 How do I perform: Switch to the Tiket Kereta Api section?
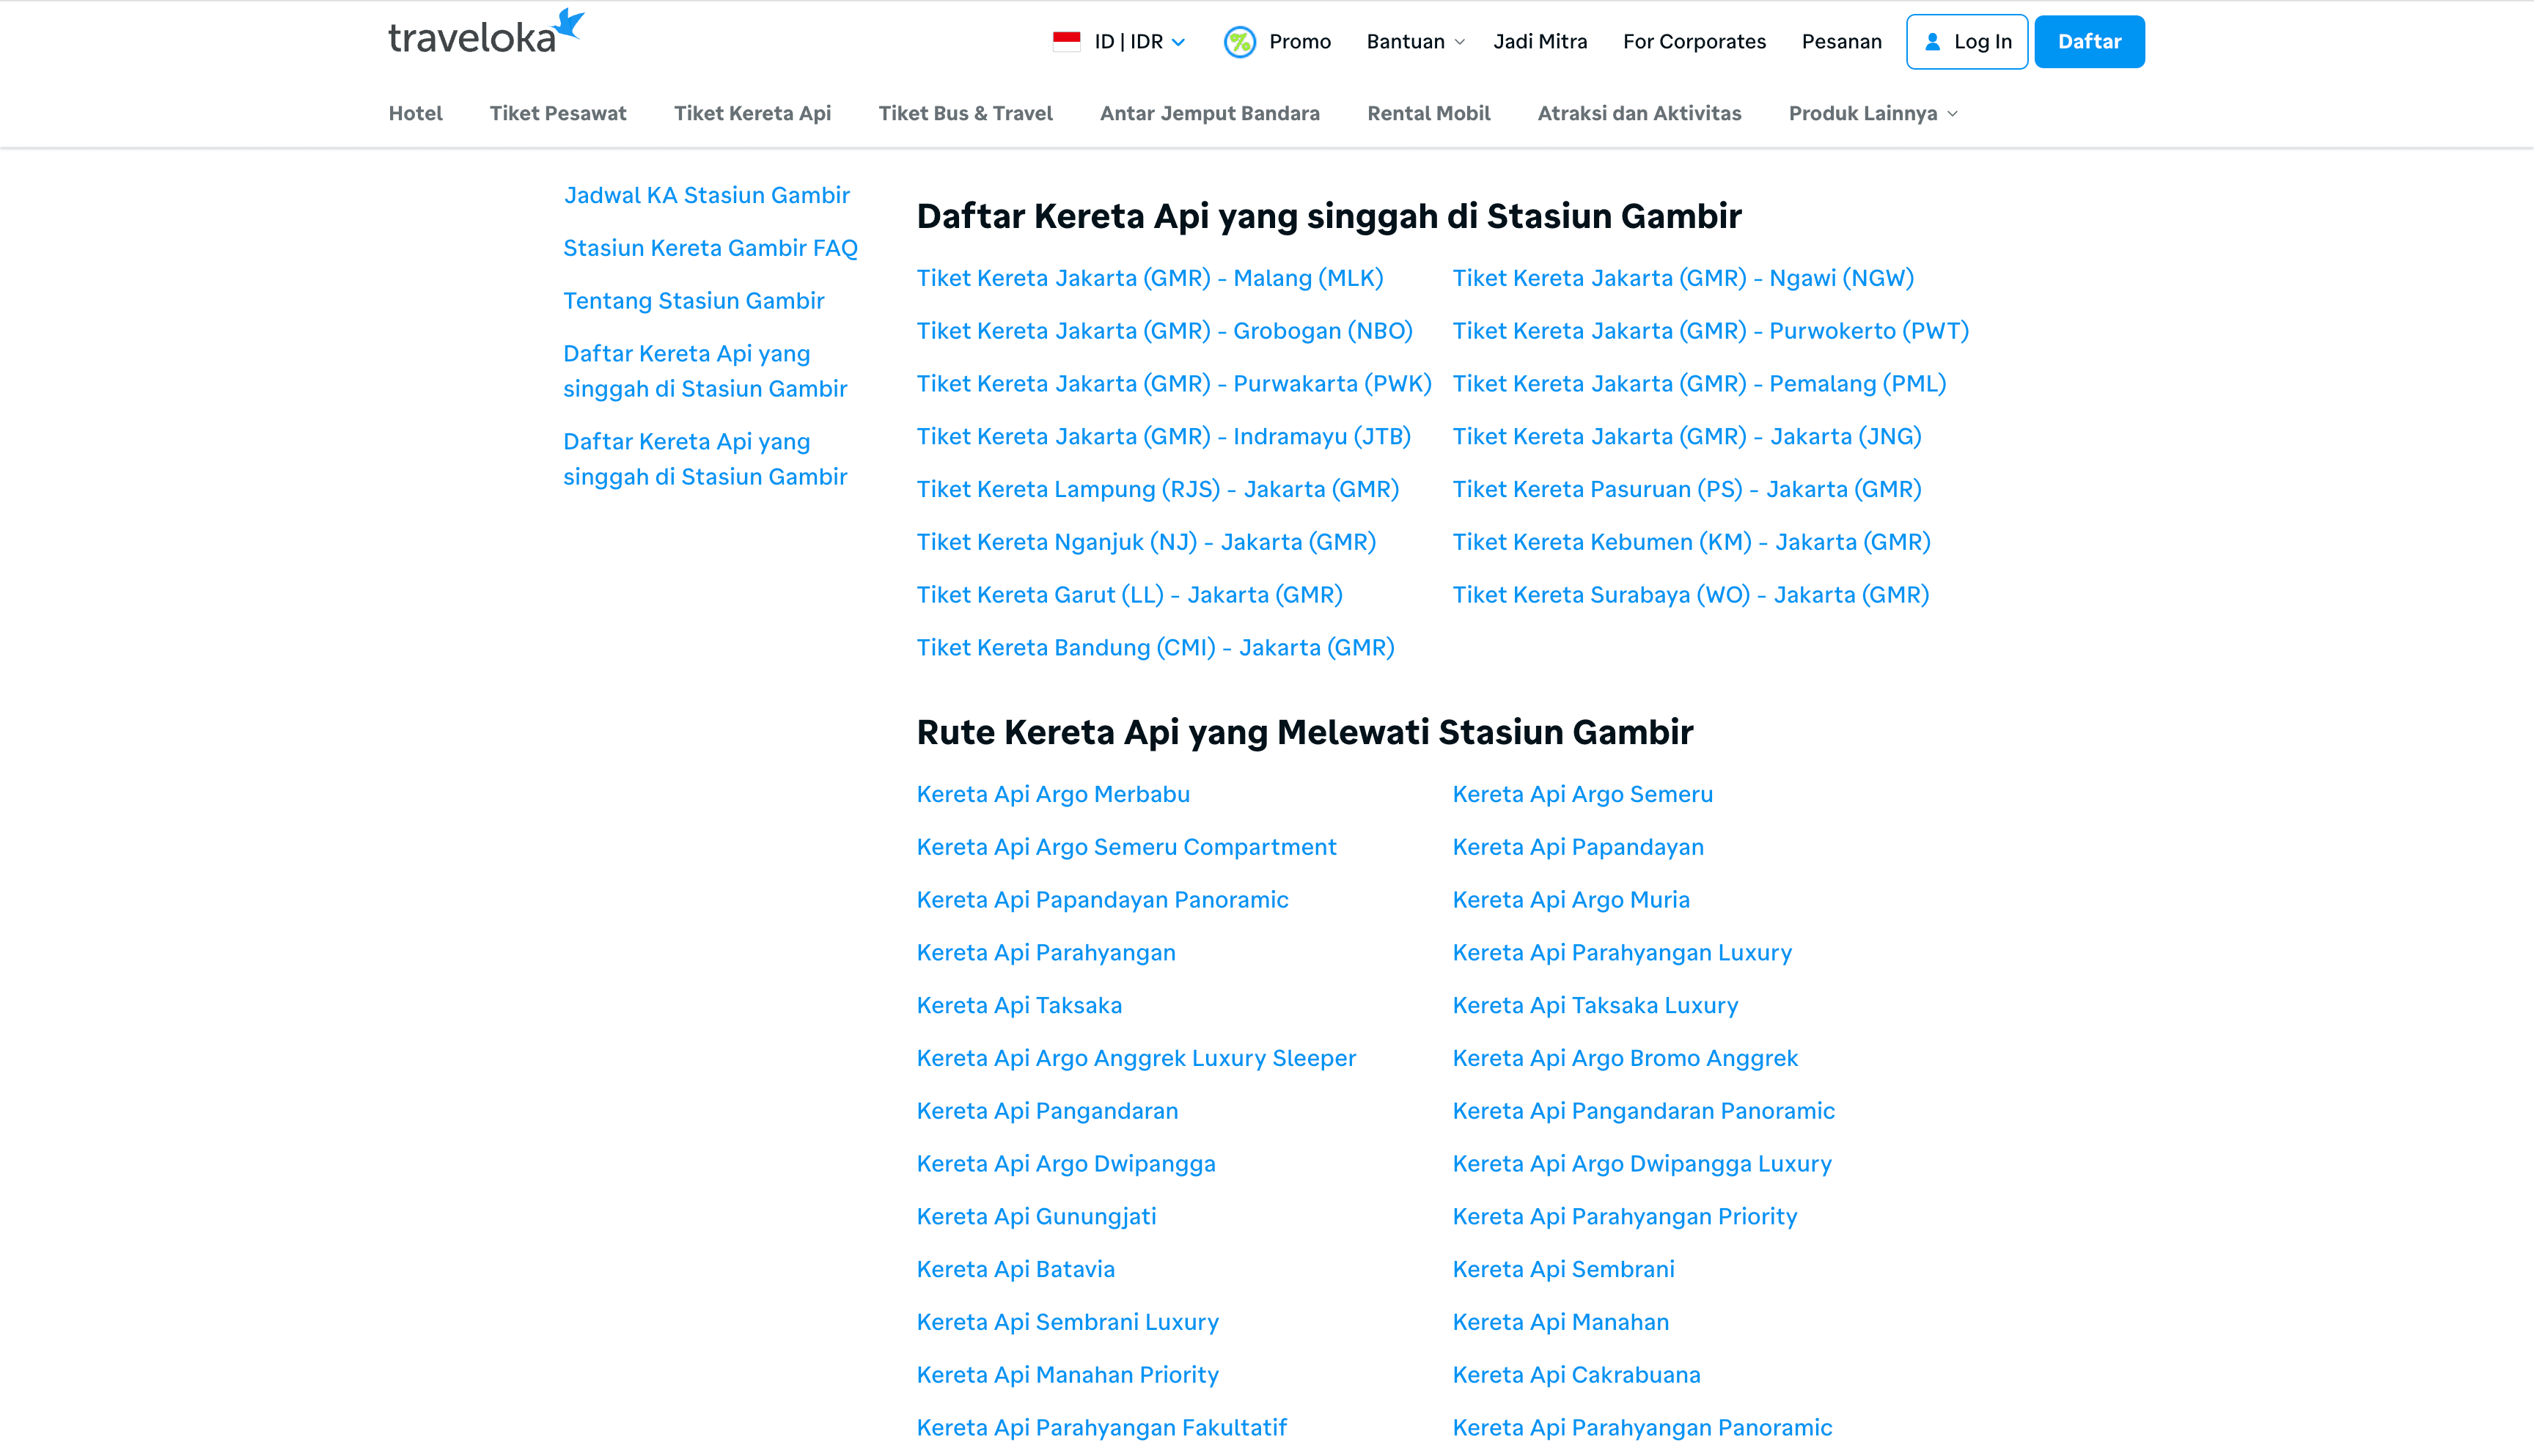752,113
